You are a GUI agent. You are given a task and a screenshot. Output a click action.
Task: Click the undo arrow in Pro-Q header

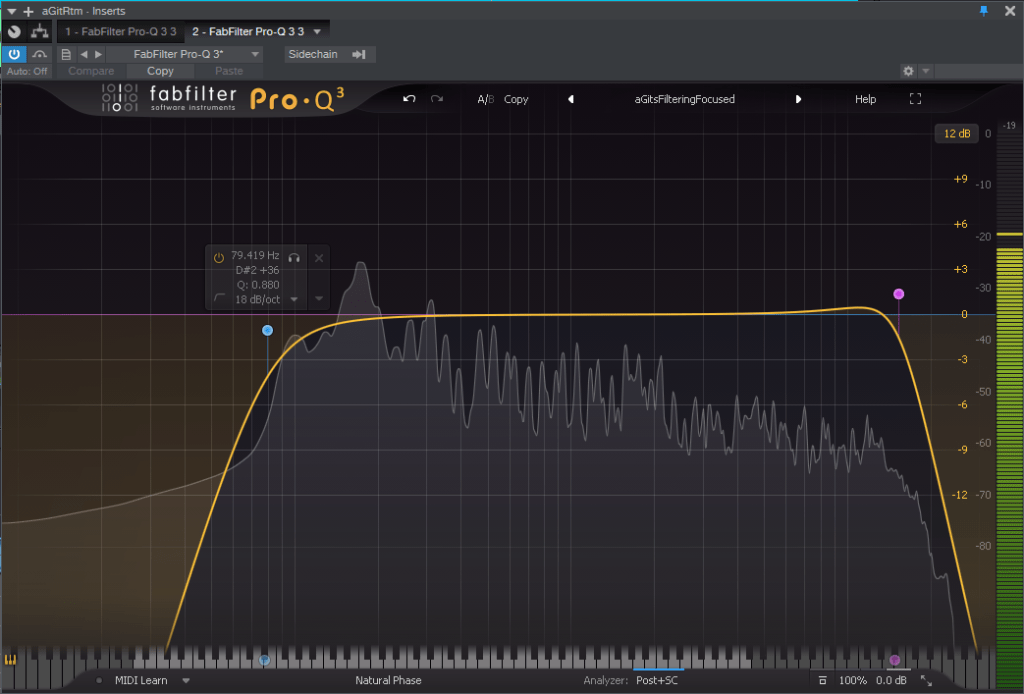[408, 99]
